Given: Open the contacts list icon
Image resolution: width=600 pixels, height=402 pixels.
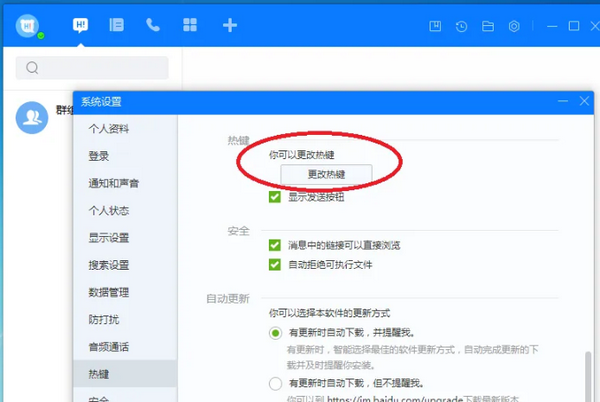Looking at the screenshot, I should pos(117,25).
